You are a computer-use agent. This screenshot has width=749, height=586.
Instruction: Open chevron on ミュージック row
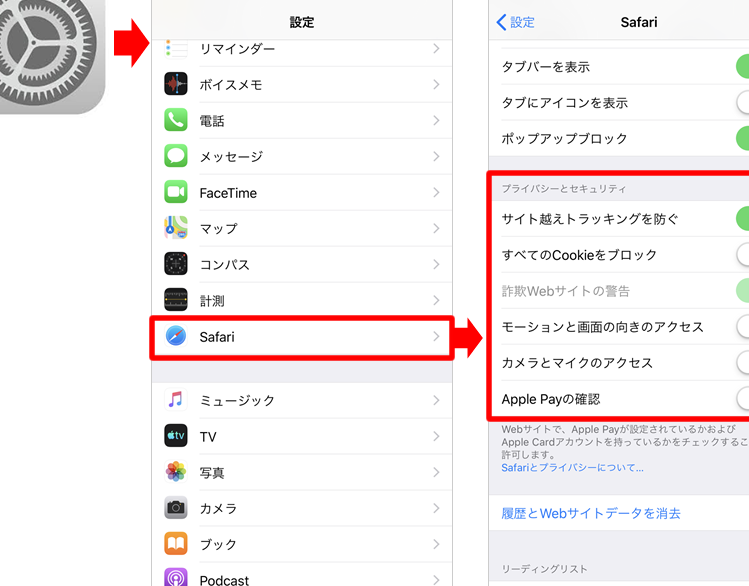pyautogui.click(x=436, y=400)
